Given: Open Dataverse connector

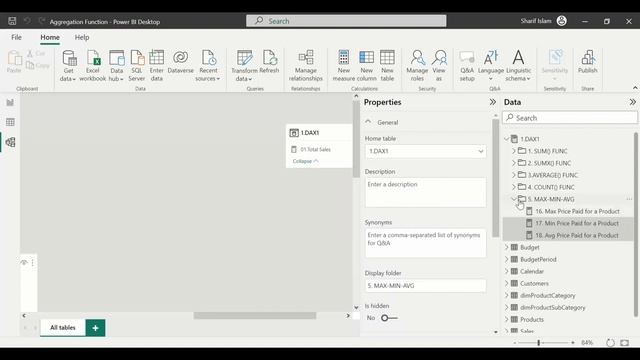Looking at the screenshot, I should (x=180, y=62).
